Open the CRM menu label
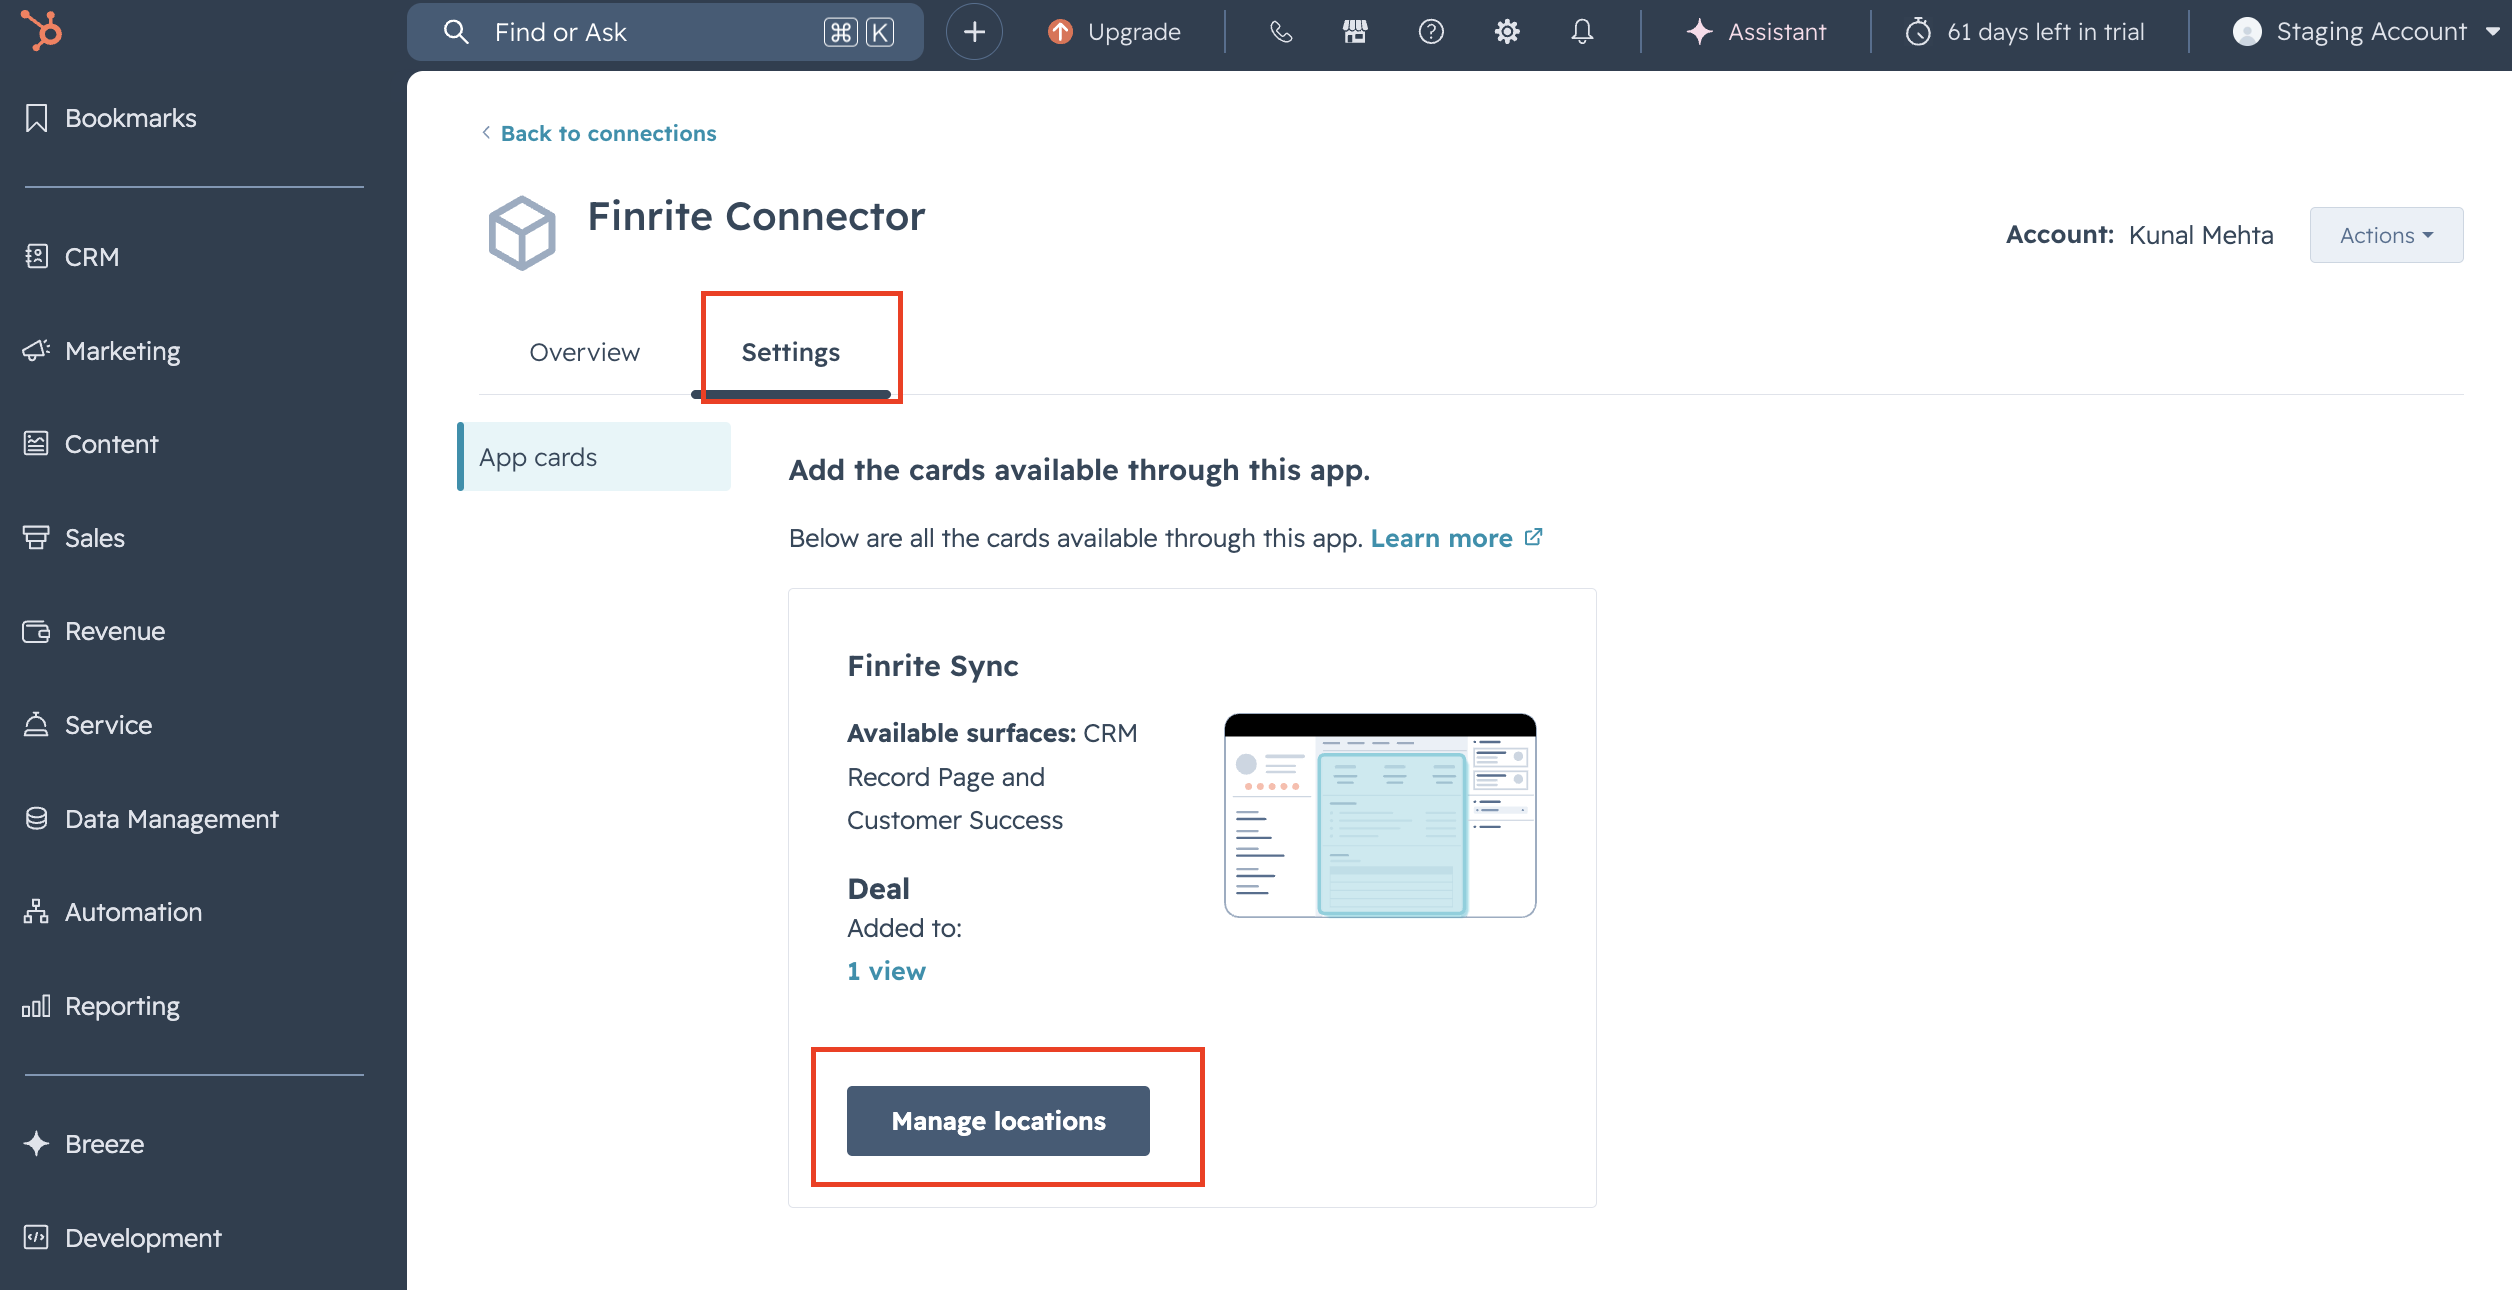Image resolution: width=2512 pixels, height=1290 pixels. 92,257
